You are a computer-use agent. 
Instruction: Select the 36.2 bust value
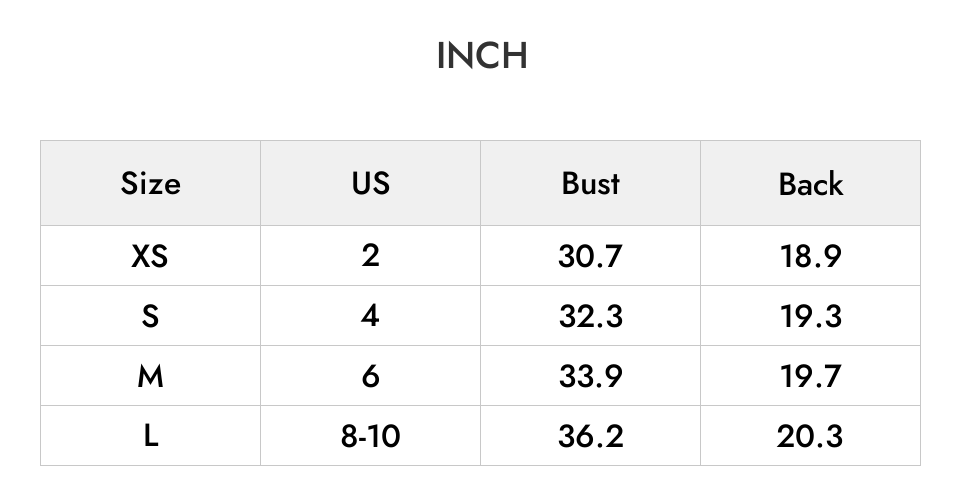click(x=590, y=436)
